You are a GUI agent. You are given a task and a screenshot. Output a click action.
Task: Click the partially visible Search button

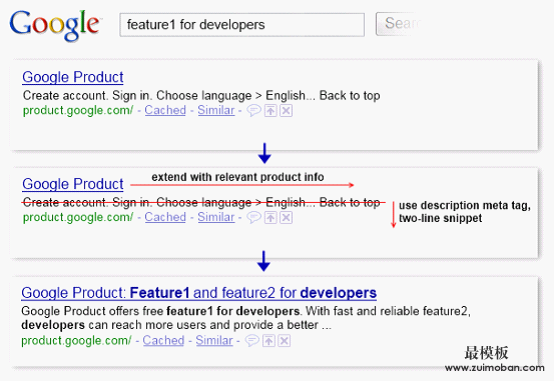point(399,24)
